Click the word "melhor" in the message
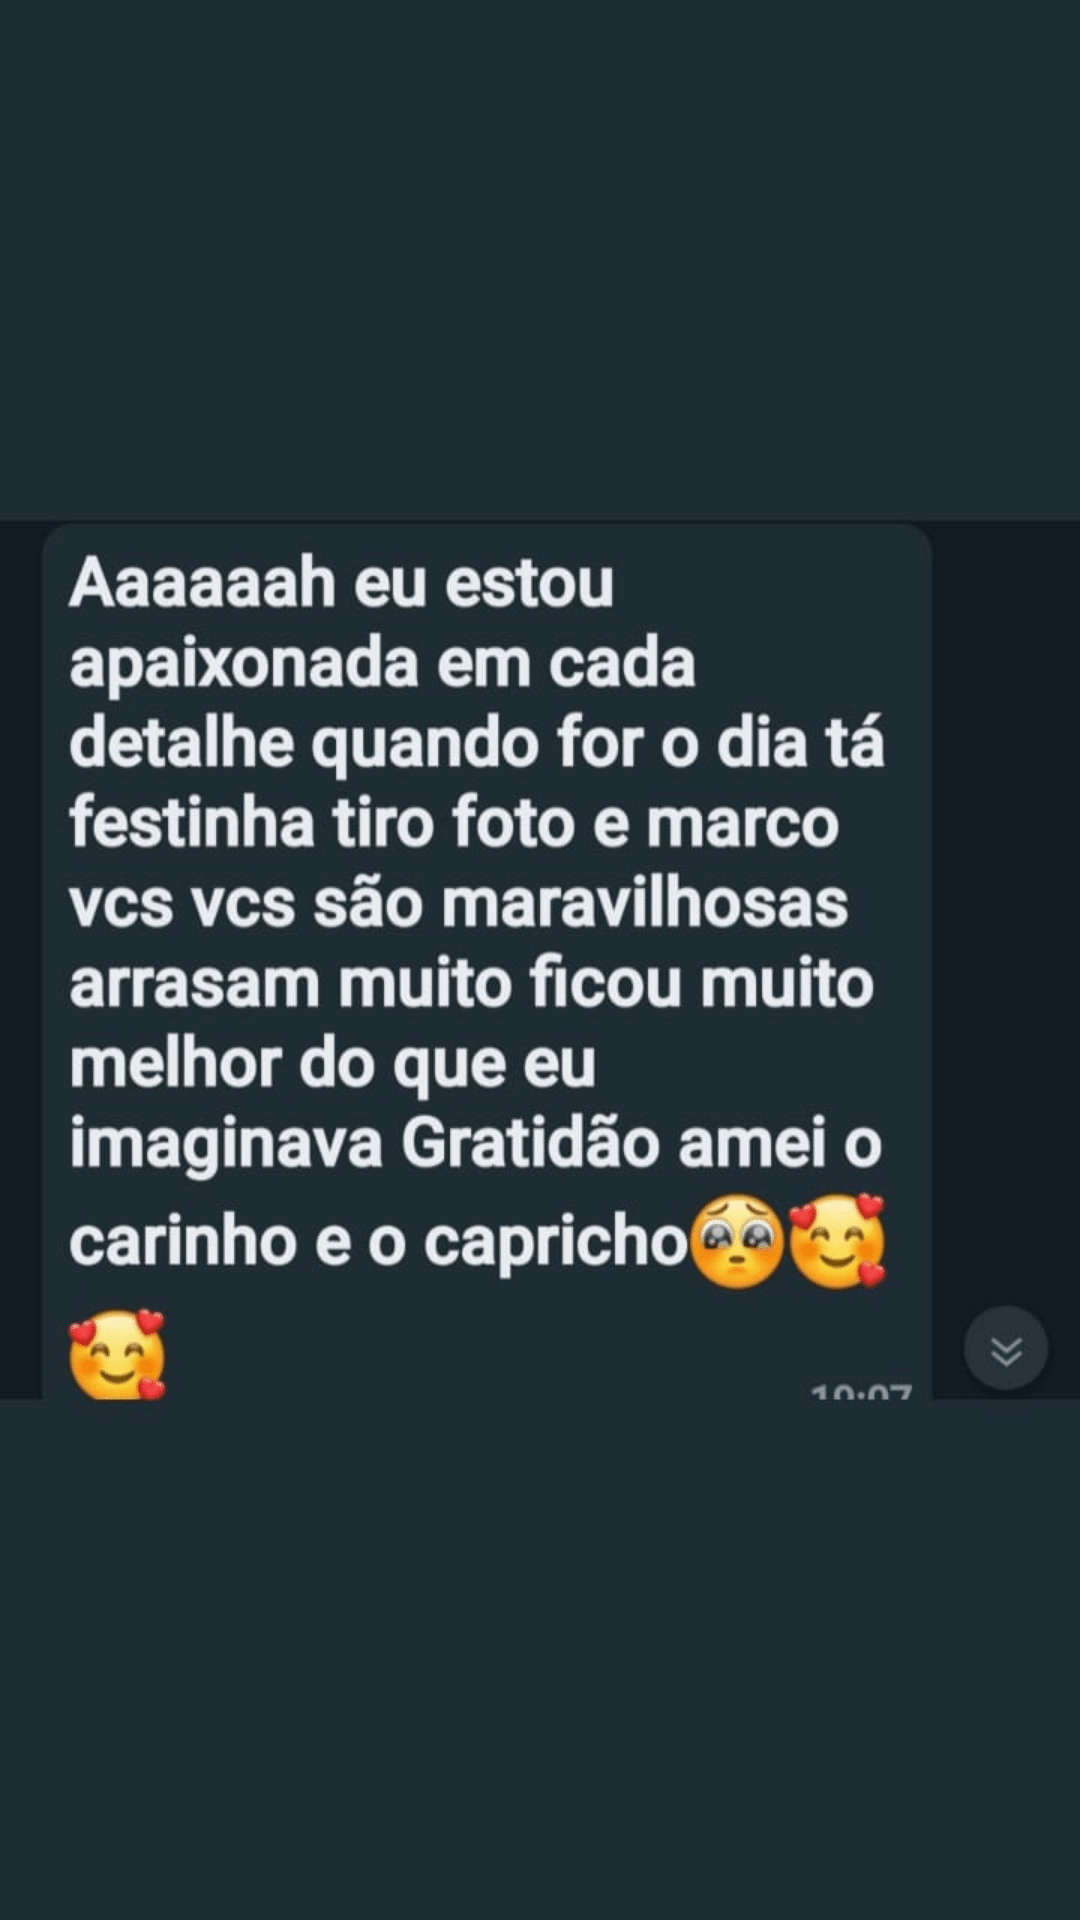The image size is (1080, 1920). [176, 1064]
